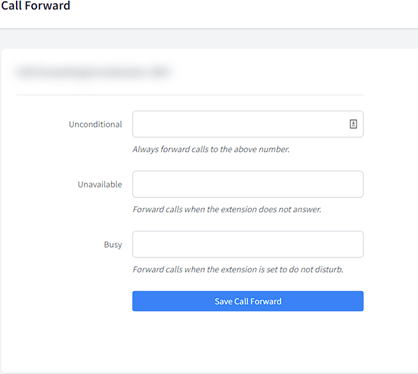Screen dimensions: 418x374
Task: Click the divider line under the blurred title
Action: click(x=190, y=95)
